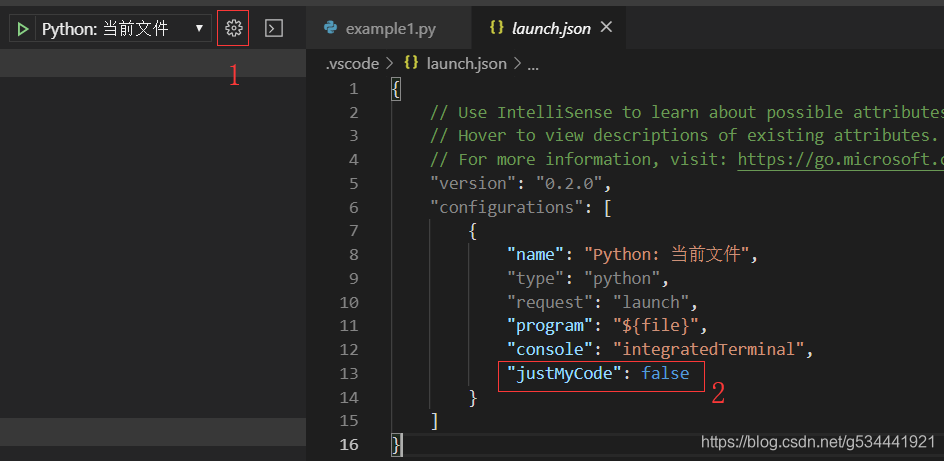
Task: Open launch.json via the gear icon
Action: pos(233,28)
